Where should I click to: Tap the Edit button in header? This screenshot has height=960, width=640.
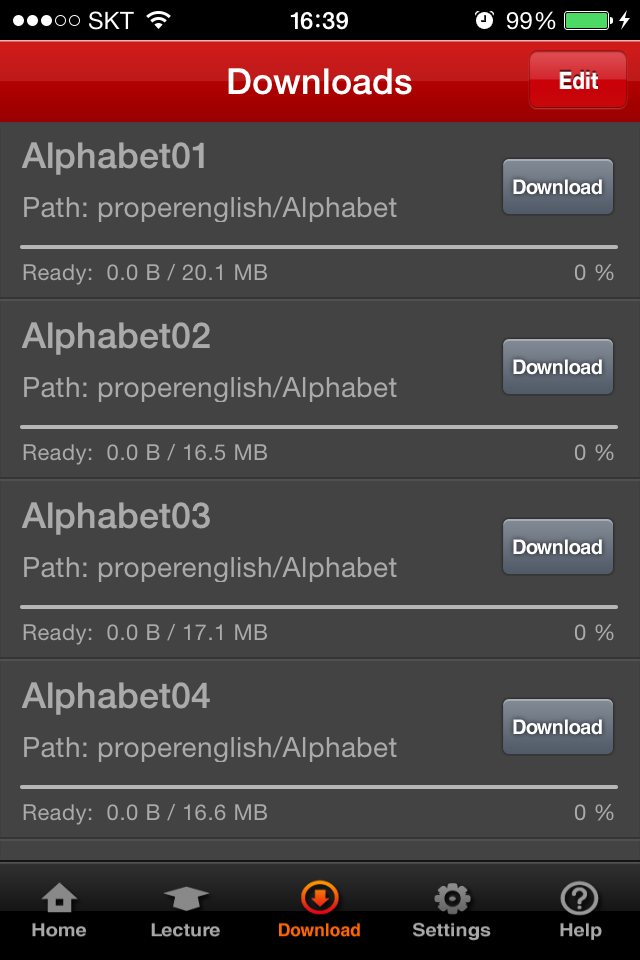pyautogui.click(x=578, y=80)
